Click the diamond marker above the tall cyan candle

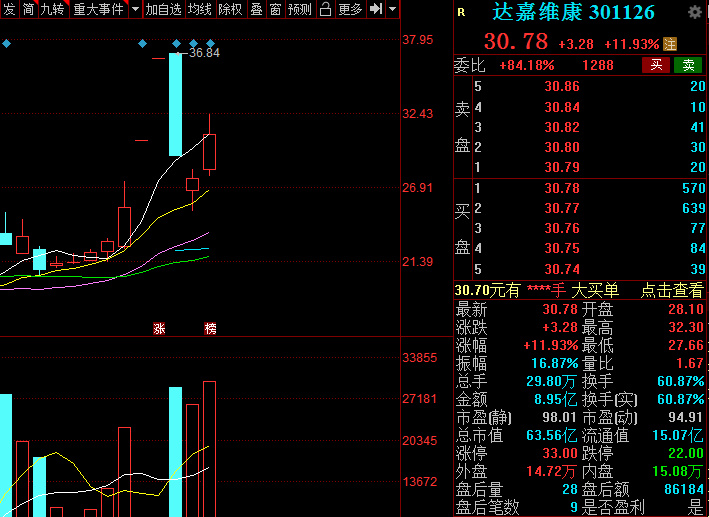coord(176,43)
